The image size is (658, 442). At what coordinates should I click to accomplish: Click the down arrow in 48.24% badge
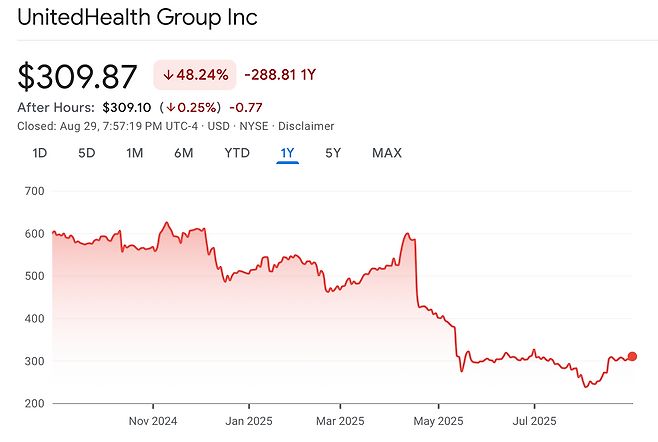(x=168, y=75)
